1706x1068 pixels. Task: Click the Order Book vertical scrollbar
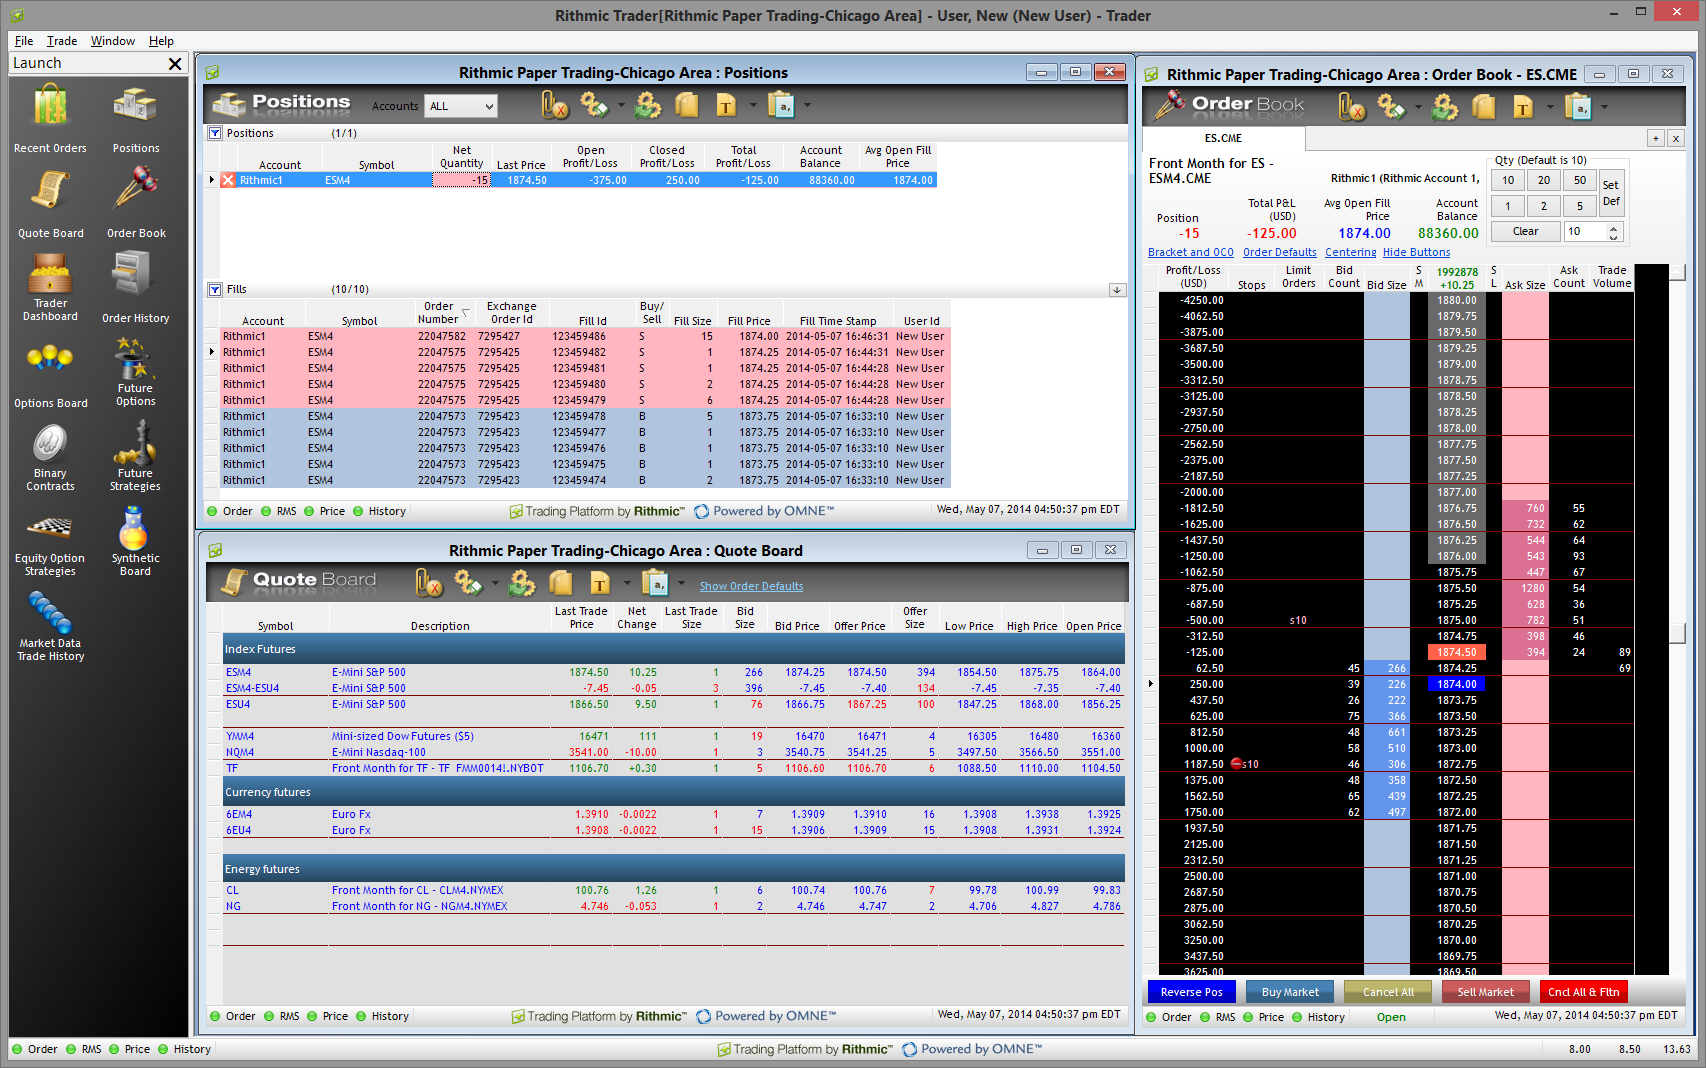click(1677, 620)
